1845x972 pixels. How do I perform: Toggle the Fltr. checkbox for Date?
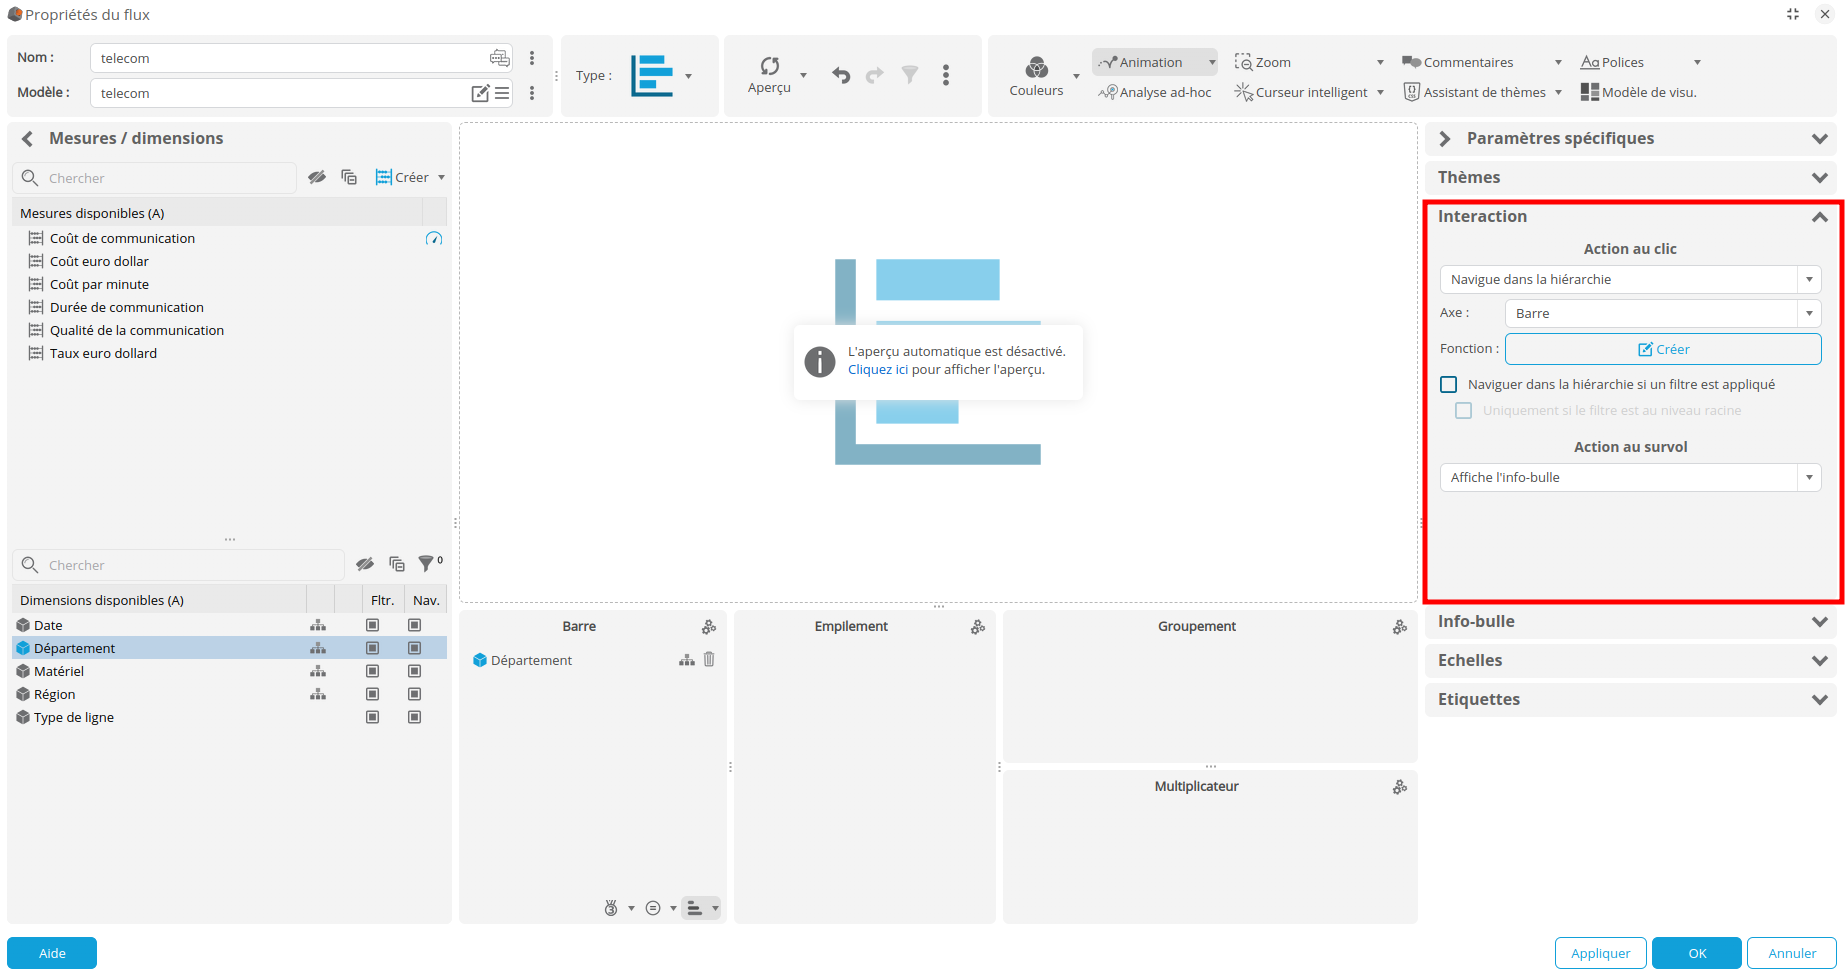click(x=373, y=626)
